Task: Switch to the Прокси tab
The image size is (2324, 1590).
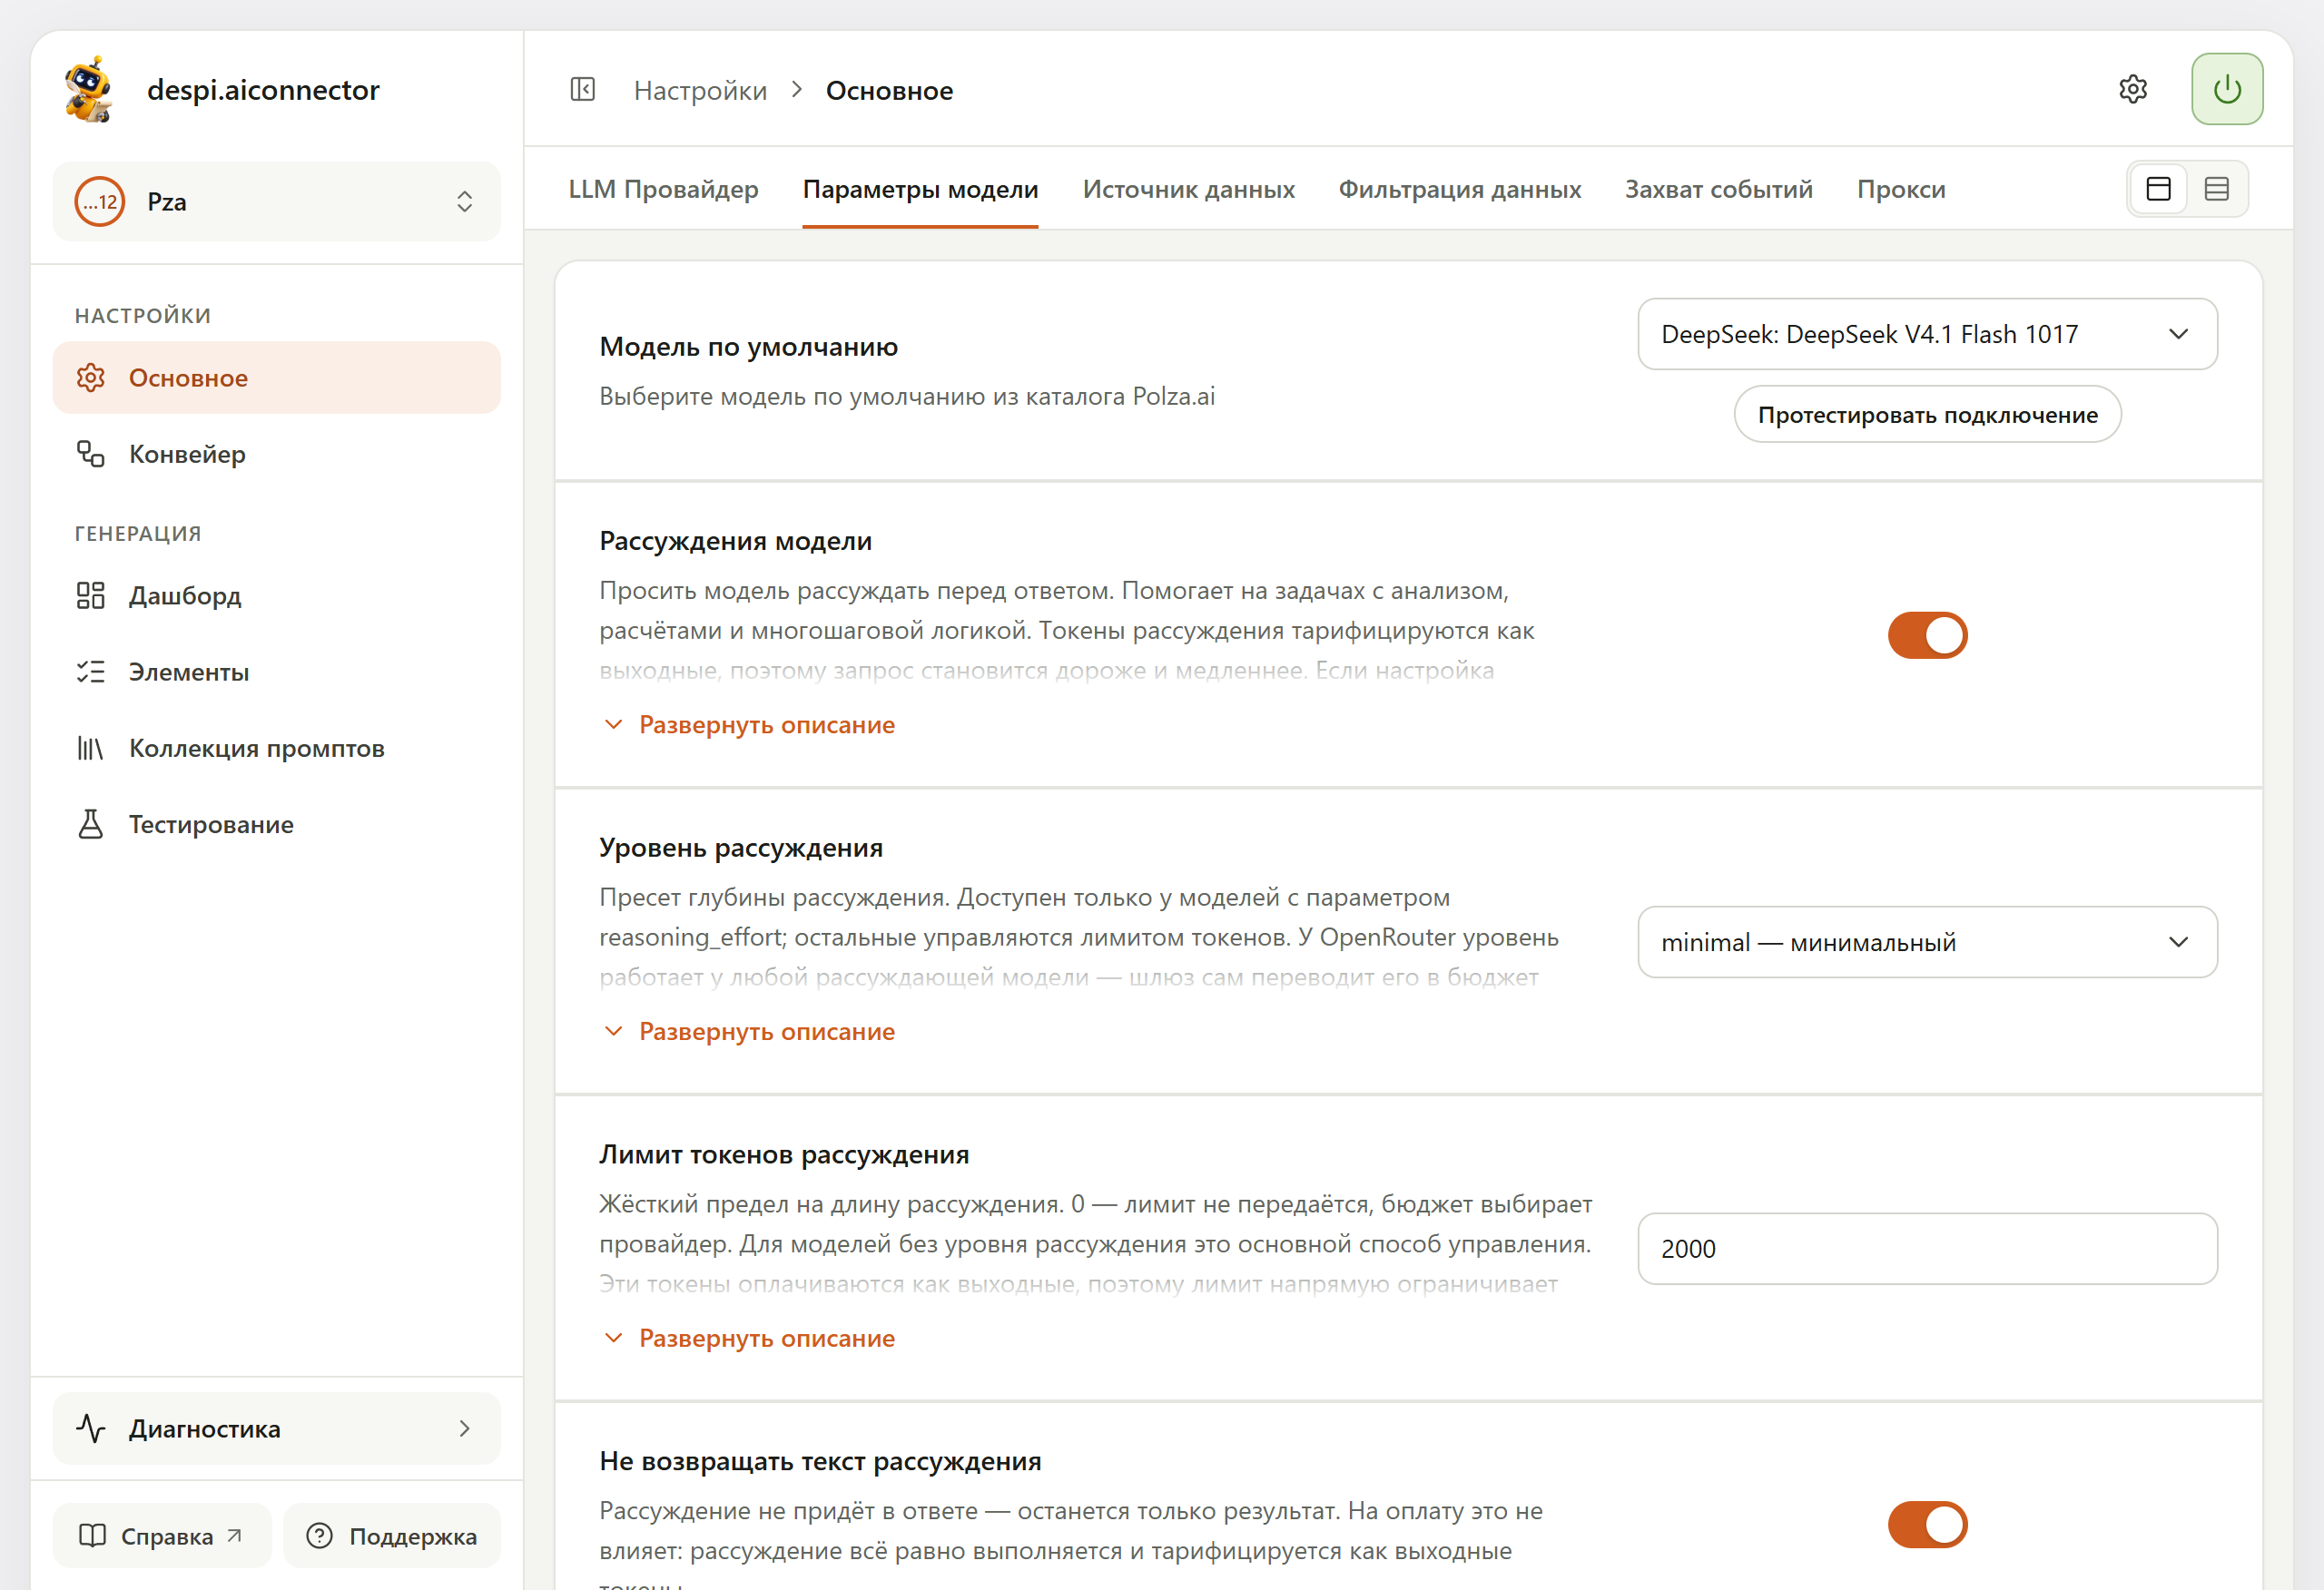Action: pyautogui.click(x=1901, y=189)
